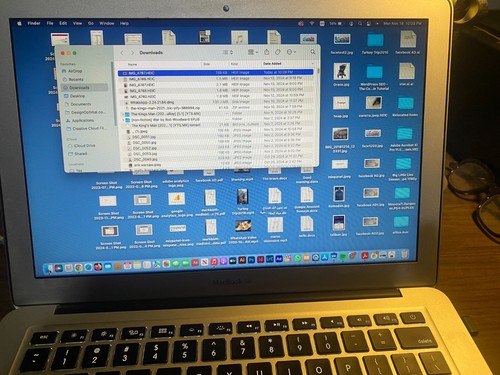Open the Finder menu
500x375 pixels.
tap(34, 23)
